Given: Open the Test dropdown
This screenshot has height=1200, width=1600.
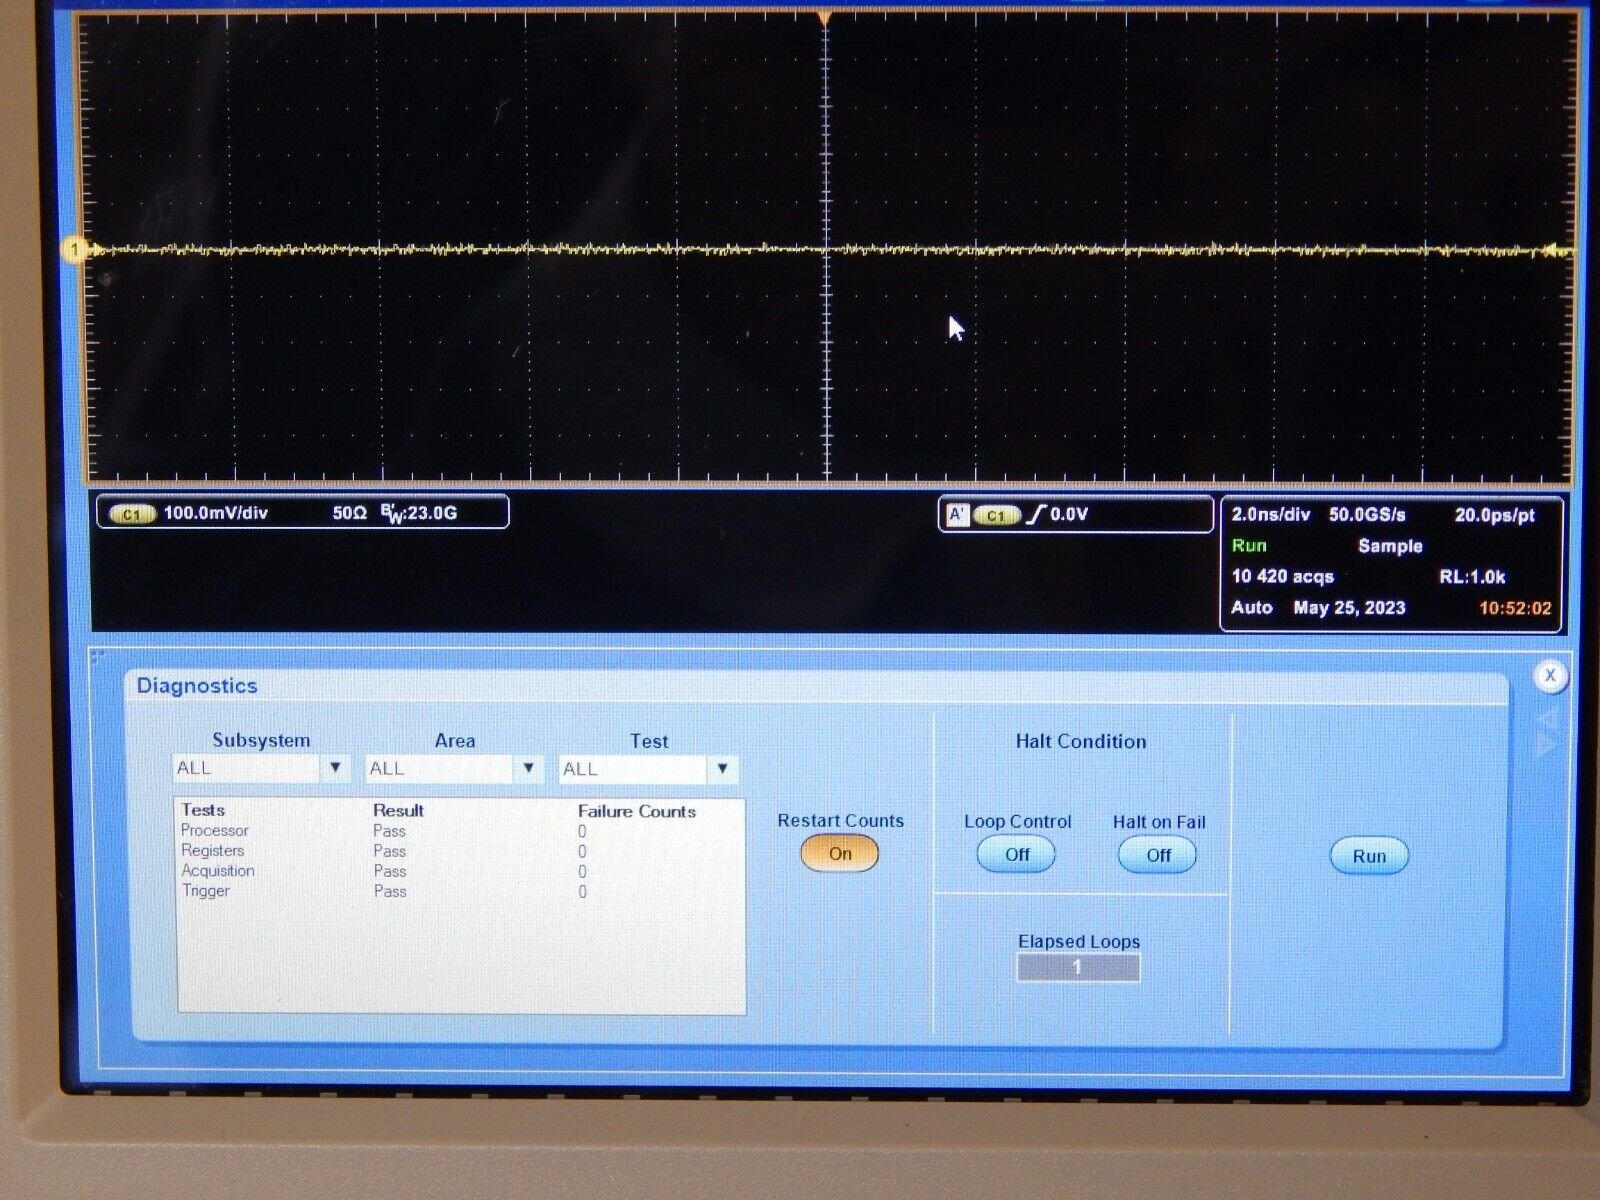Looking at the screenshot, I should pos(724,768).
